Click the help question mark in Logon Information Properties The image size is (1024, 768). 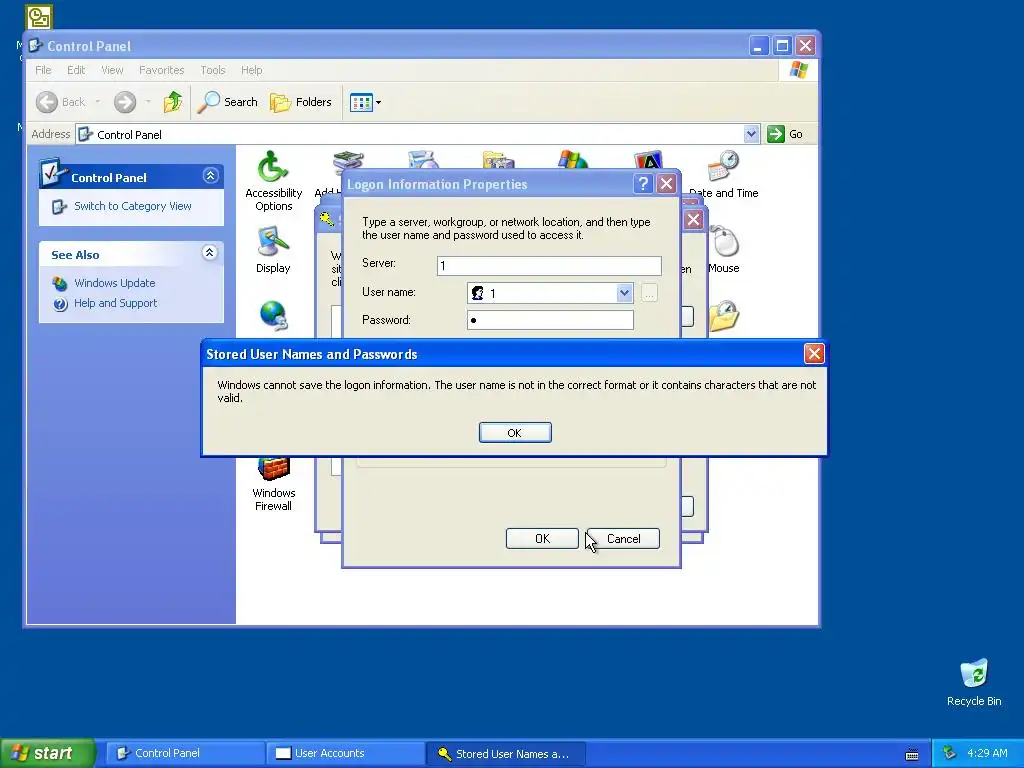coord(643,184)
